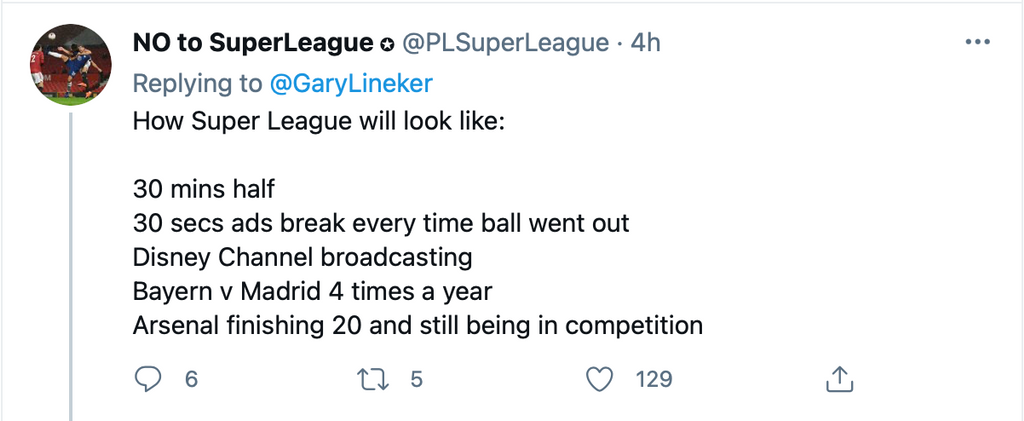Click the "30 mins half" line
Viewport: 1024px width, 421px height.
click(x=205, y=188)
